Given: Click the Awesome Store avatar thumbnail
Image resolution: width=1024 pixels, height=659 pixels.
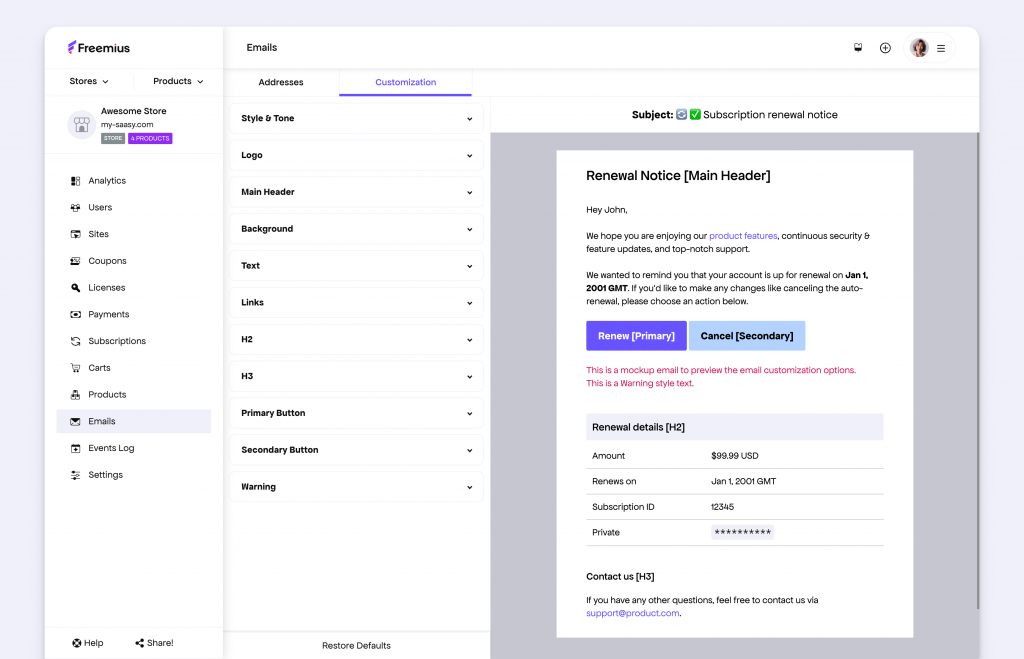Looking at the screenshot, I should [81, 124].
